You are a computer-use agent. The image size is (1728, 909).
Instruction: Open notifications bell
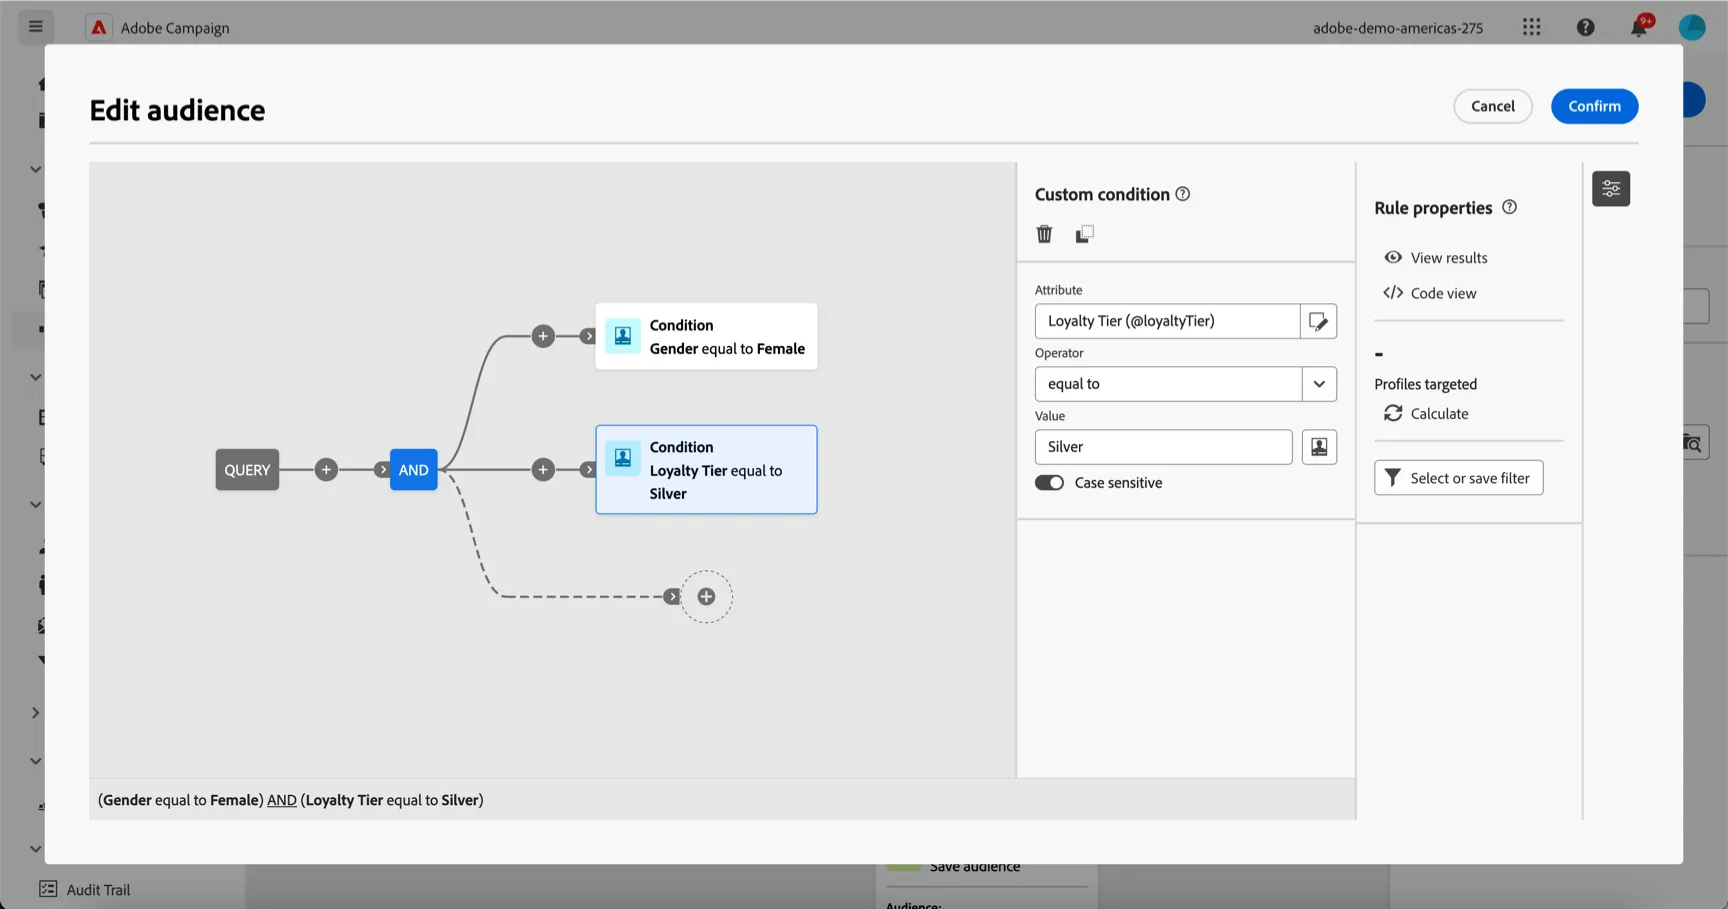(1639, 27)
